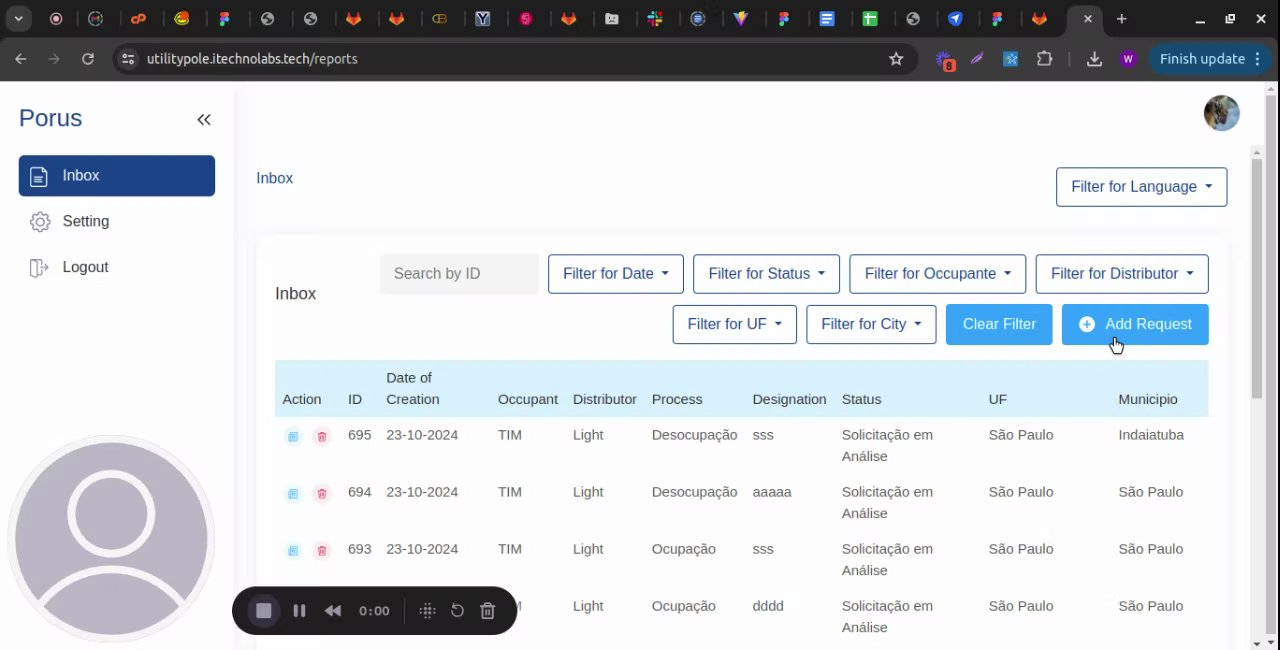
Task: Switch to the Slack browser tab
Action: [x=655, y=19]
